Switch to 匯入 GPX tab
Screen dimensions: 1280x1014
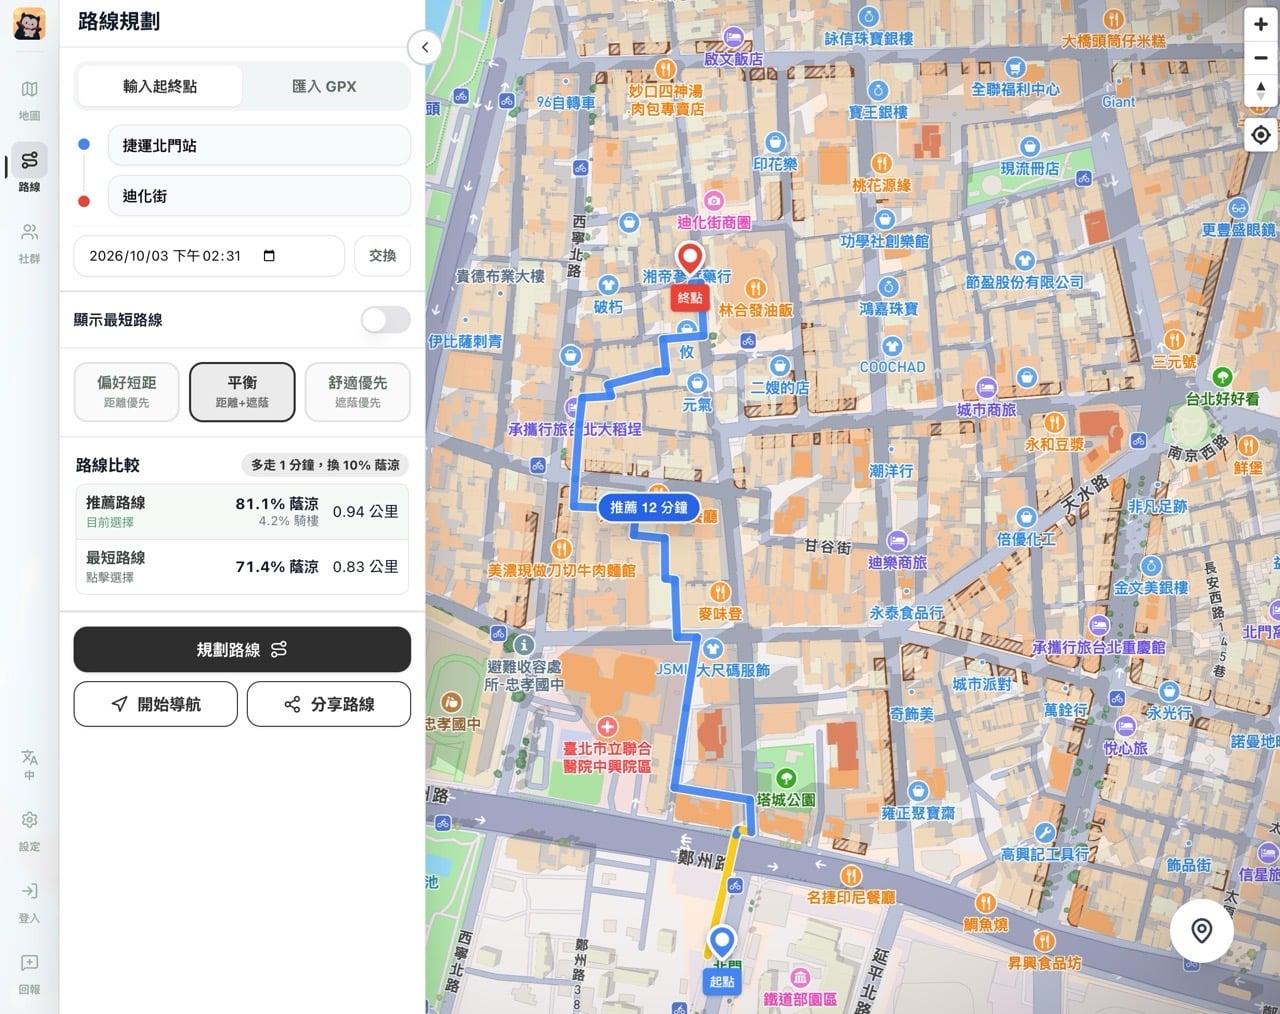click(x=324, y=87)
